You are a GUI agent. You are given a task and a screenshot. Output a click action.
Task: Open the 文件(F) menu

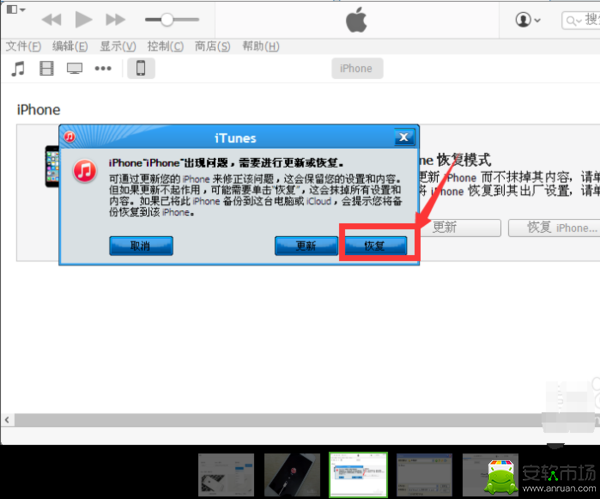[x=24, y=46]
